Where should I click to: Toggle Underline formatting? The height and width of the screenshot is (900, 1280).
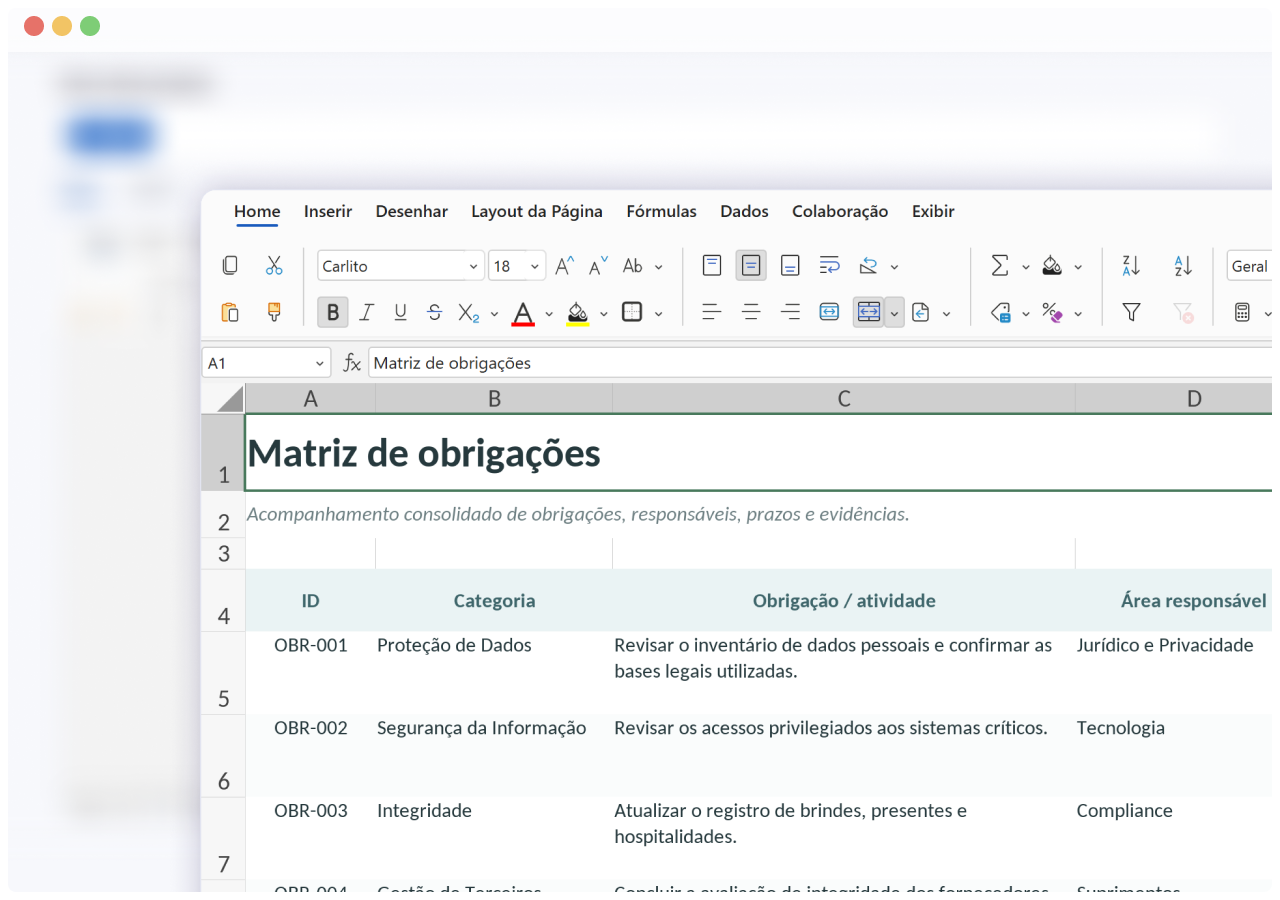400,312
